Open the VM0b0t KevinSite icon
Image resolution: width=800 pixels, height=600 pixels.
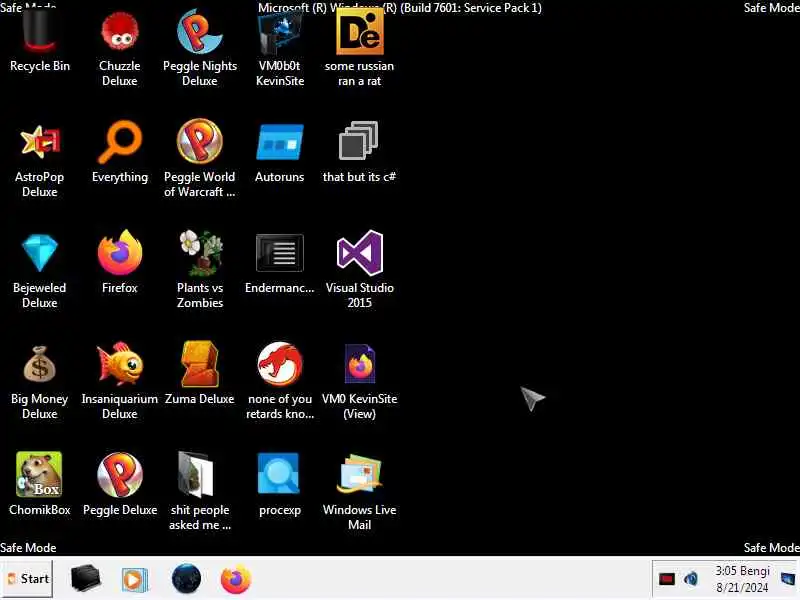[x=280, y=32]
